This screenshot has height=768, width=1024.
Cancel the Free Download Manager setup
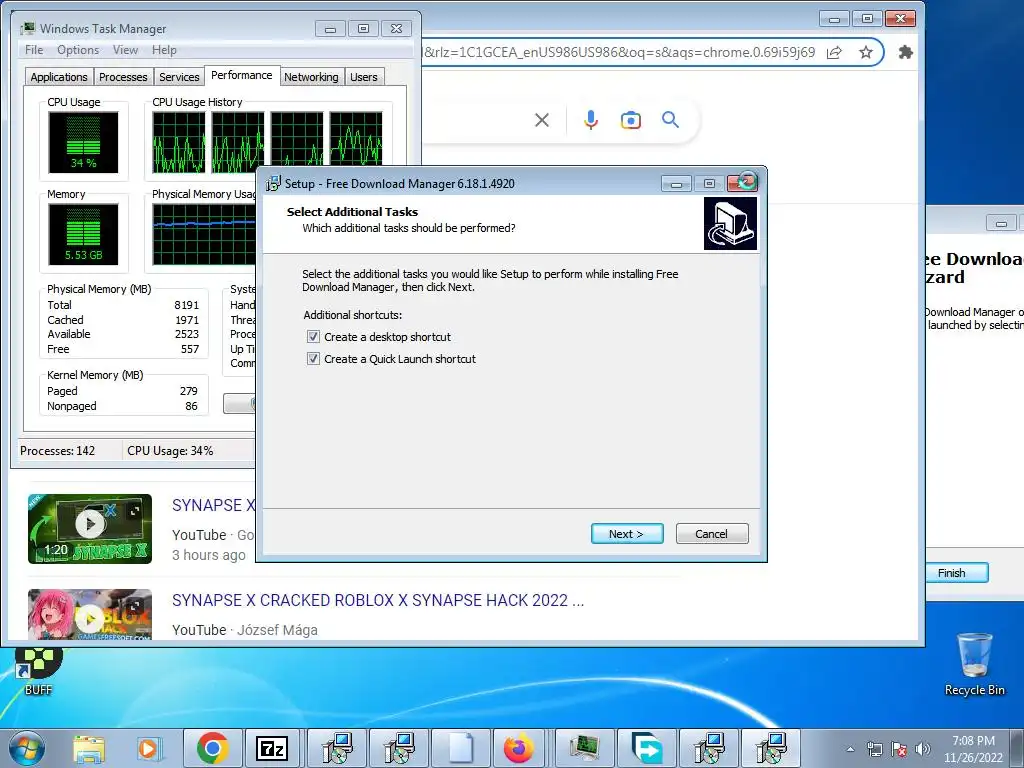pos(712,534)
